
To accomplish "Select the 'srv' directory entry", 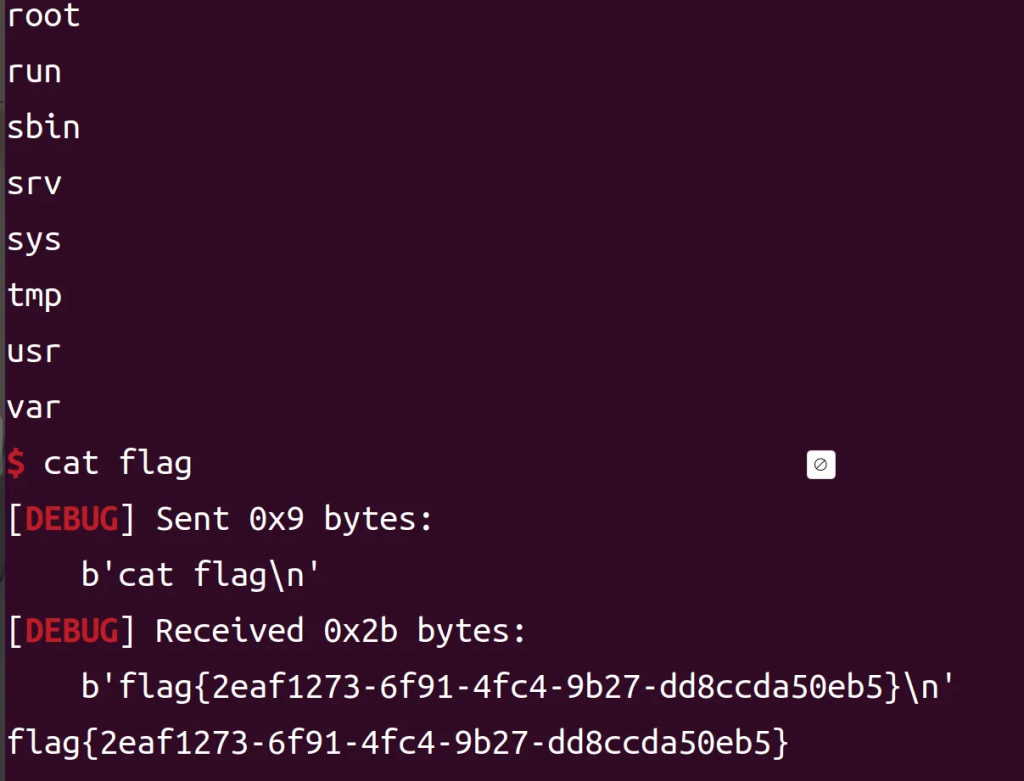I will point(34,184).
